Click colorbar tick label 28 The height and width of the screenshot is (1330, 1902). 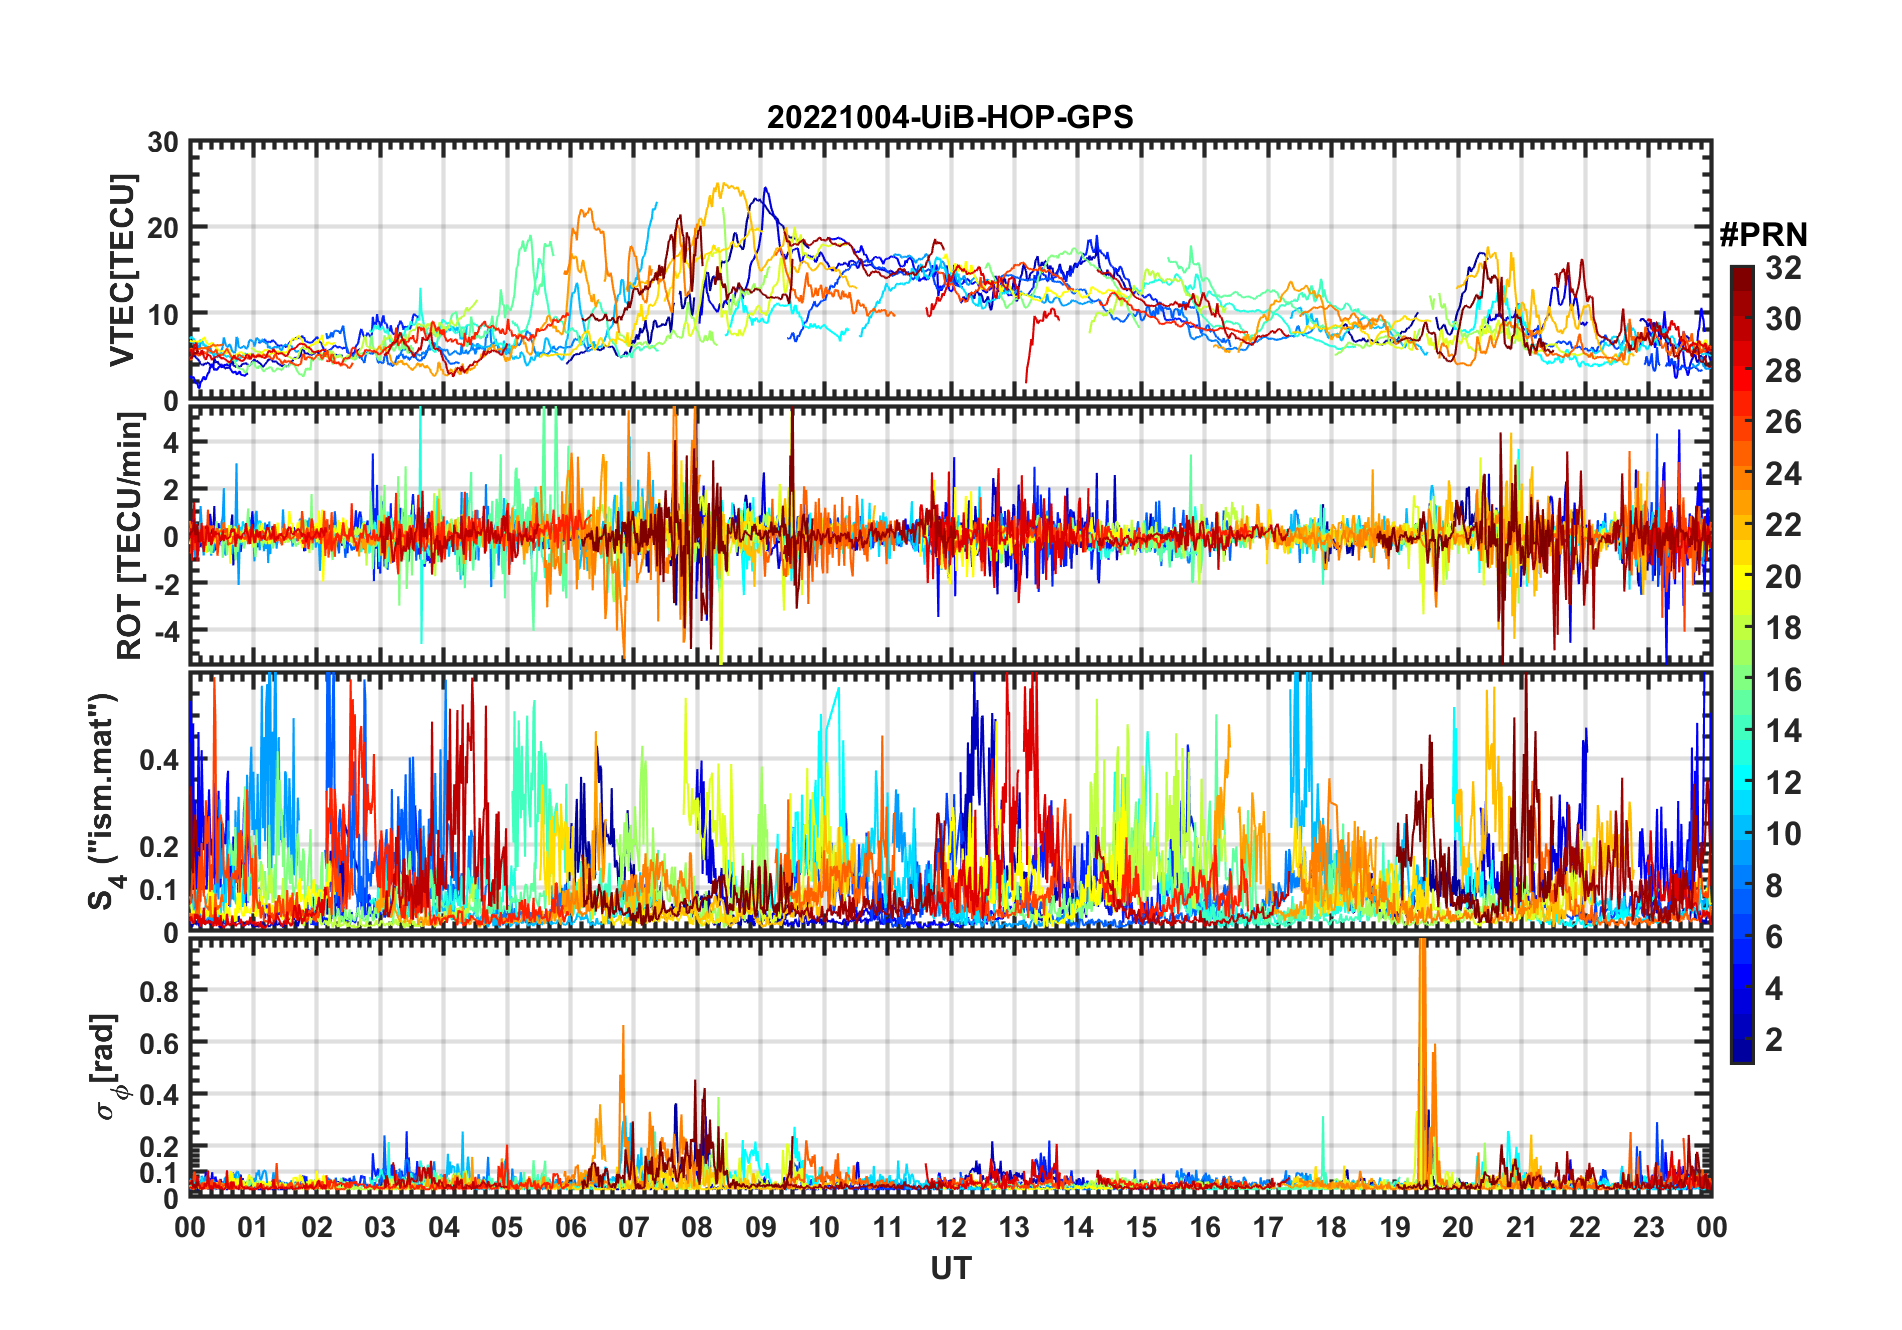pos(1783,371)
